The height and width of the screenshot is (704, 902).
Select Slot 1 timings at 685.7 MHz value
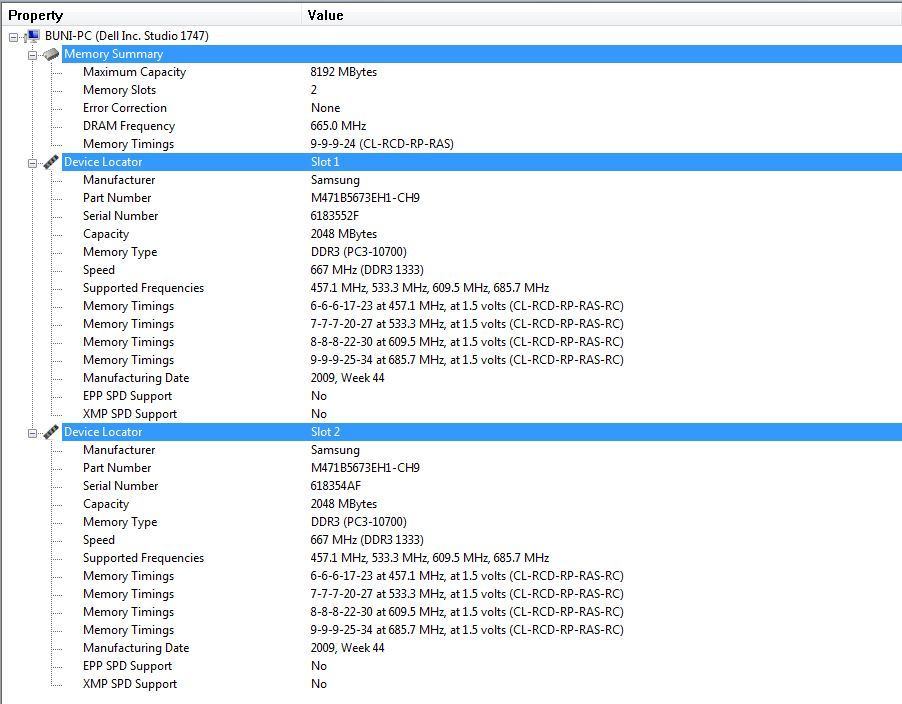(x=467, y=360)
